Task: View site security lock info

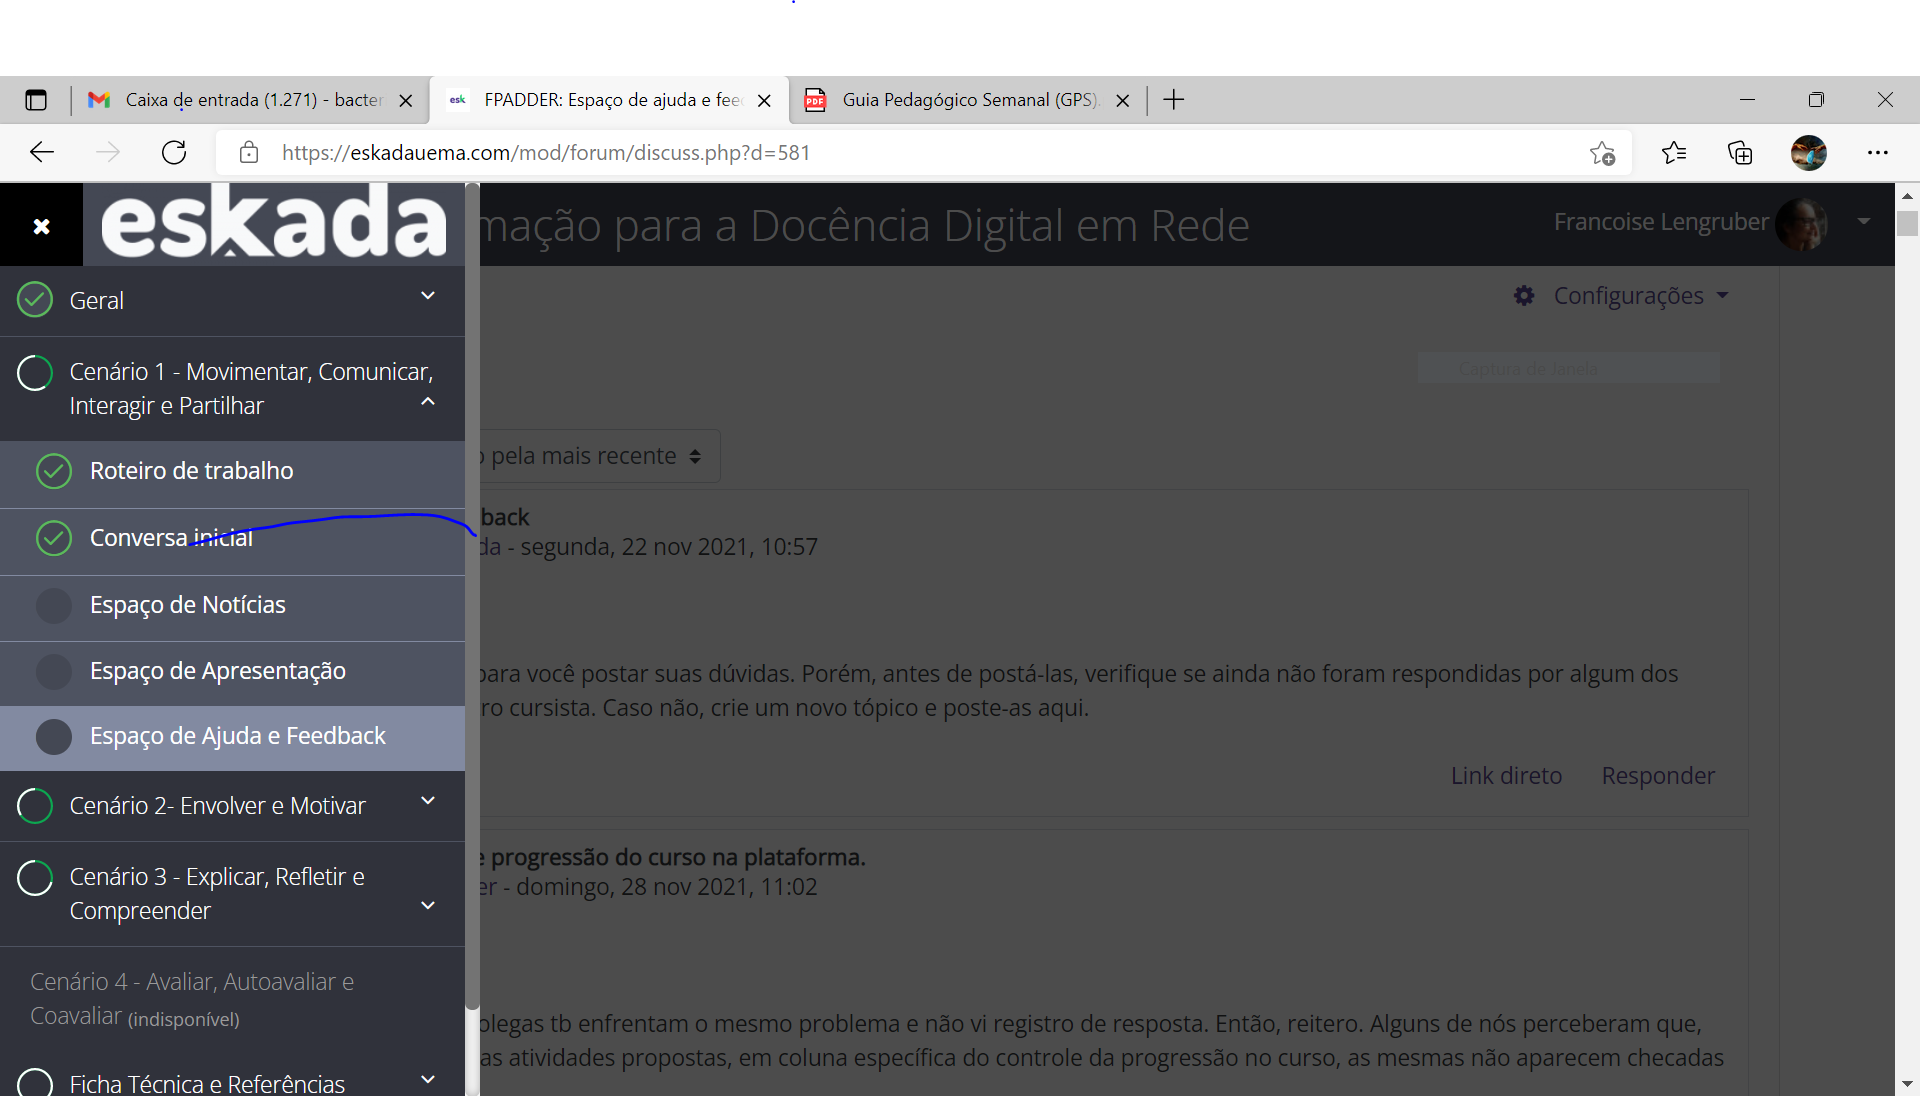Action: point(249,153)
